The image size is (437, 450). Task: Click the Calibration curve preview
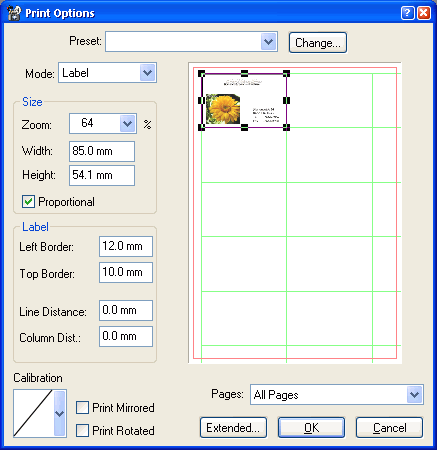coord(33,413)
